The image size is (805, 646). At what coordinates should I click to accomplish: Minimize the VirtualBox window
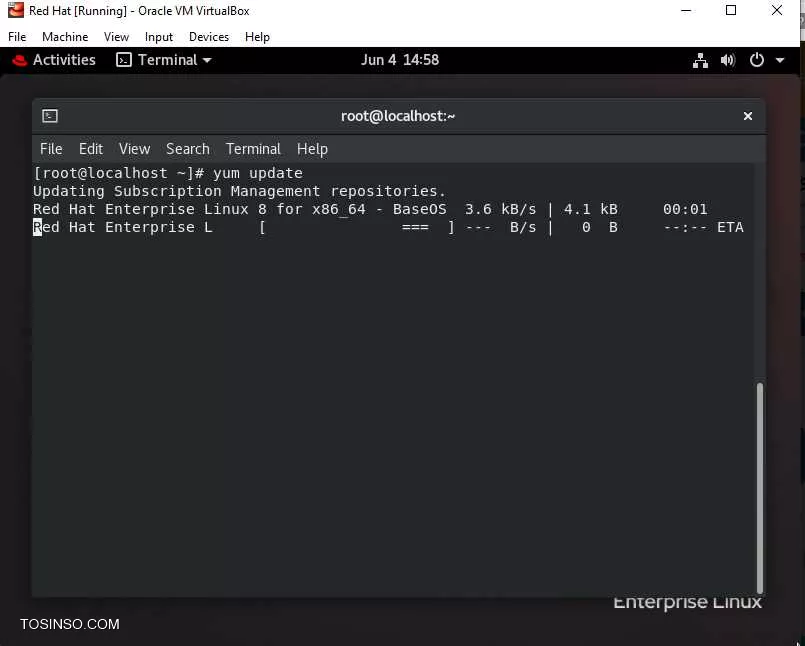[686, 10]
